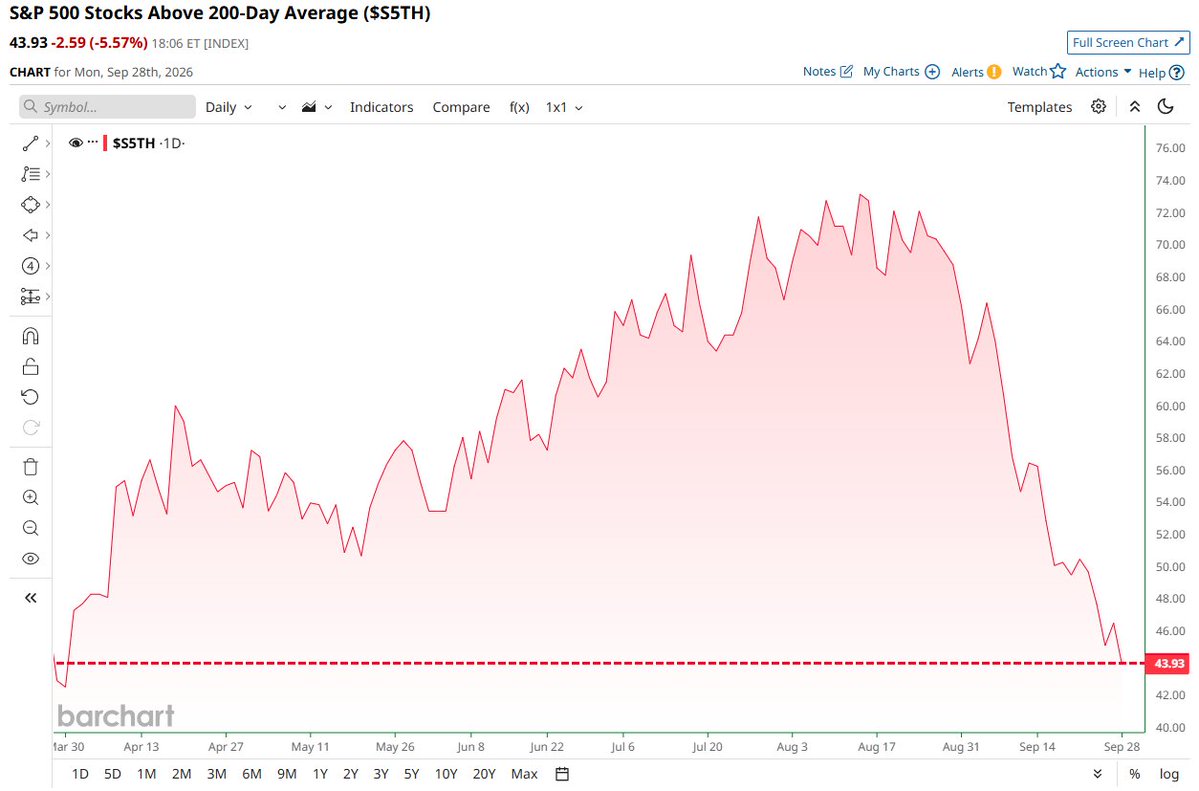Image resolution: width=1199 pixels, height=791 pixels.
Task: Toggle log scale button
Action: click(x=1168, y=774)
